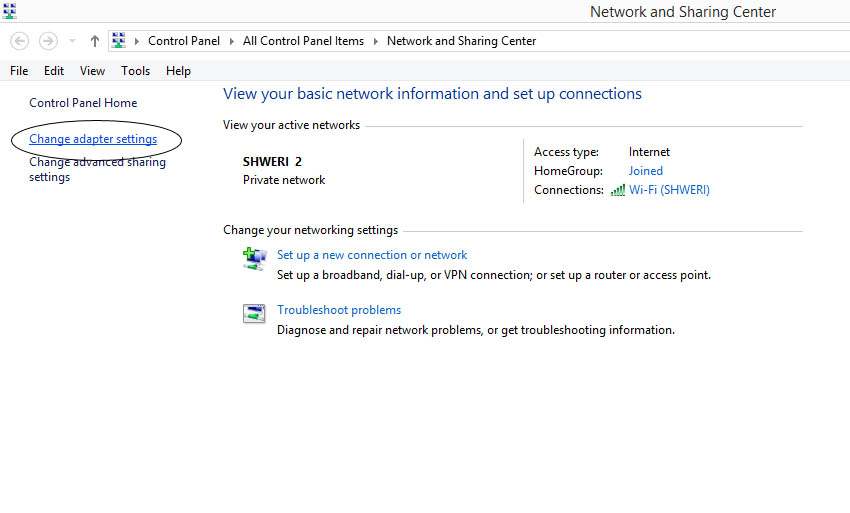Go up one level with up arrow
This screenshot has width=850, height=513.
(94, 41)
